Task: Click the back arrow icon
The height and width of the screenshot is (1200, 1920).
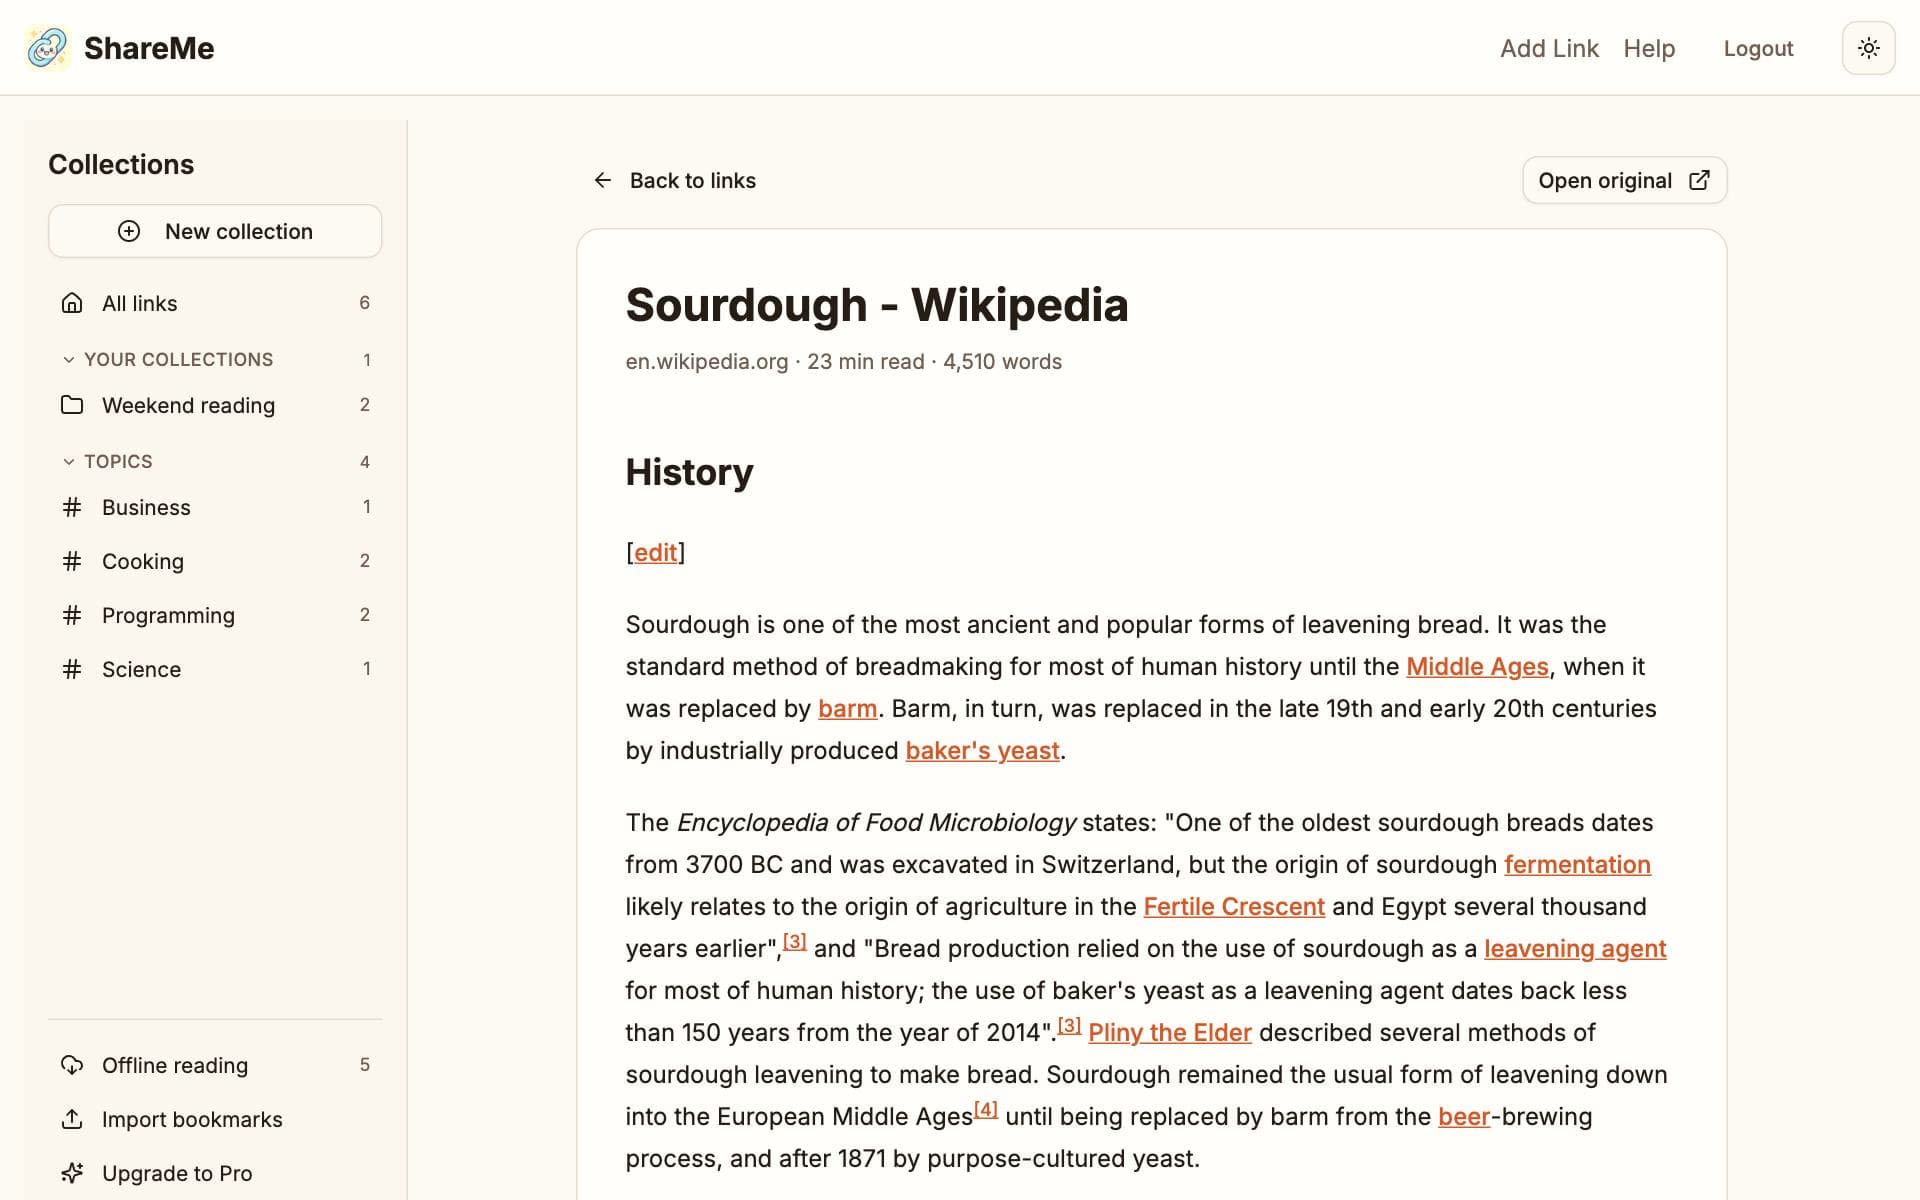Action: pos(602,180)
